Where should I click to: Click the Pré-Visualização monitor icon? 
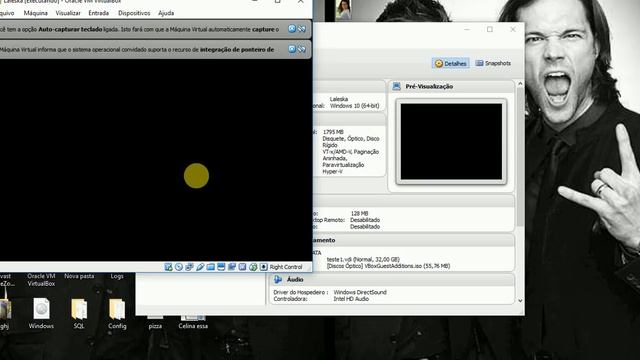397,86
